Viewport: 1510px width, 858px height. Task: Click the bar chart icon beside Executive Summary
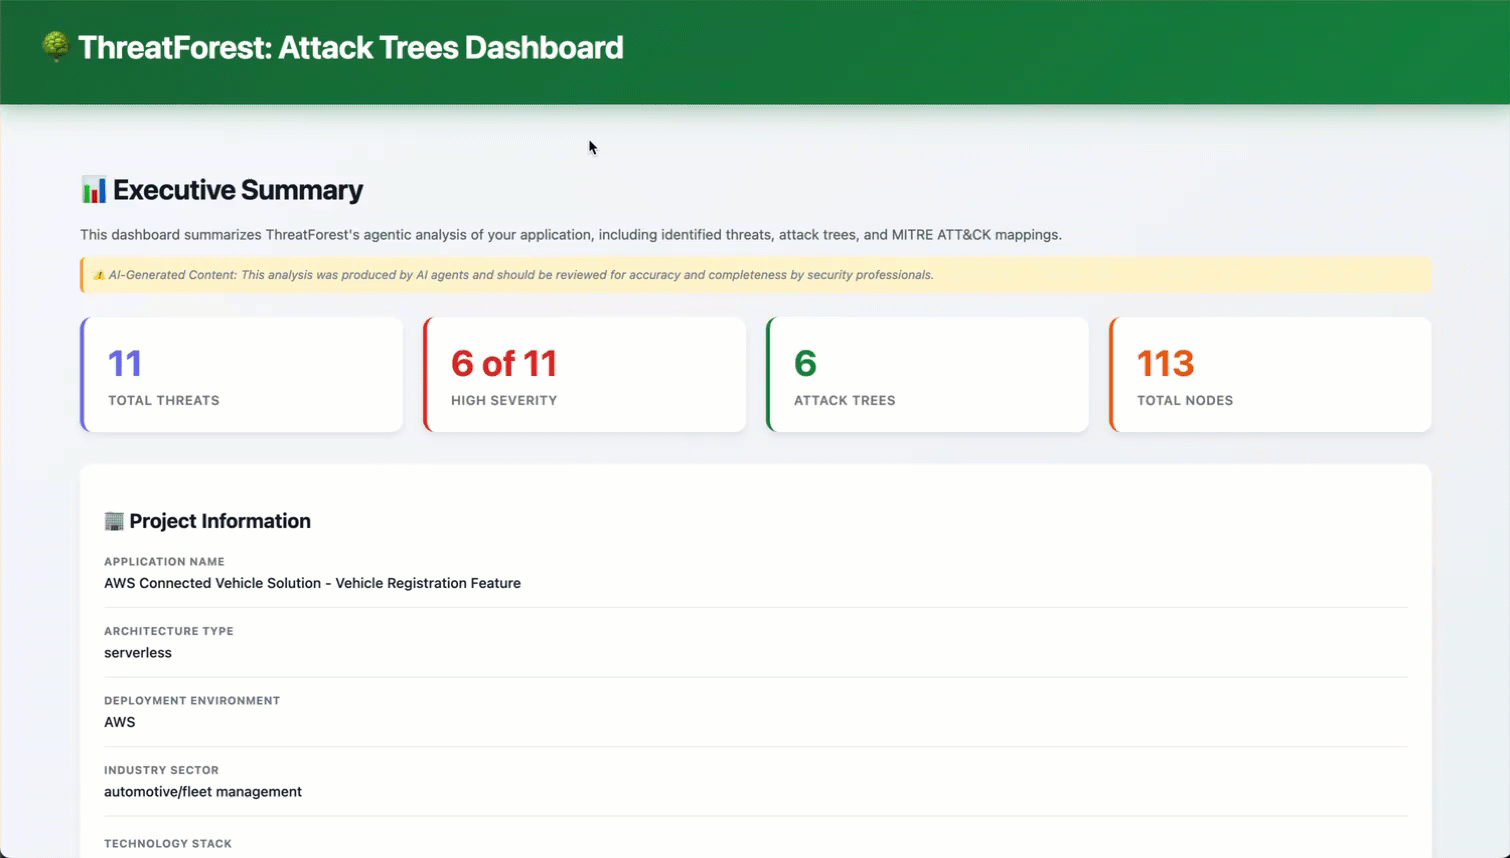coord(91,189)
